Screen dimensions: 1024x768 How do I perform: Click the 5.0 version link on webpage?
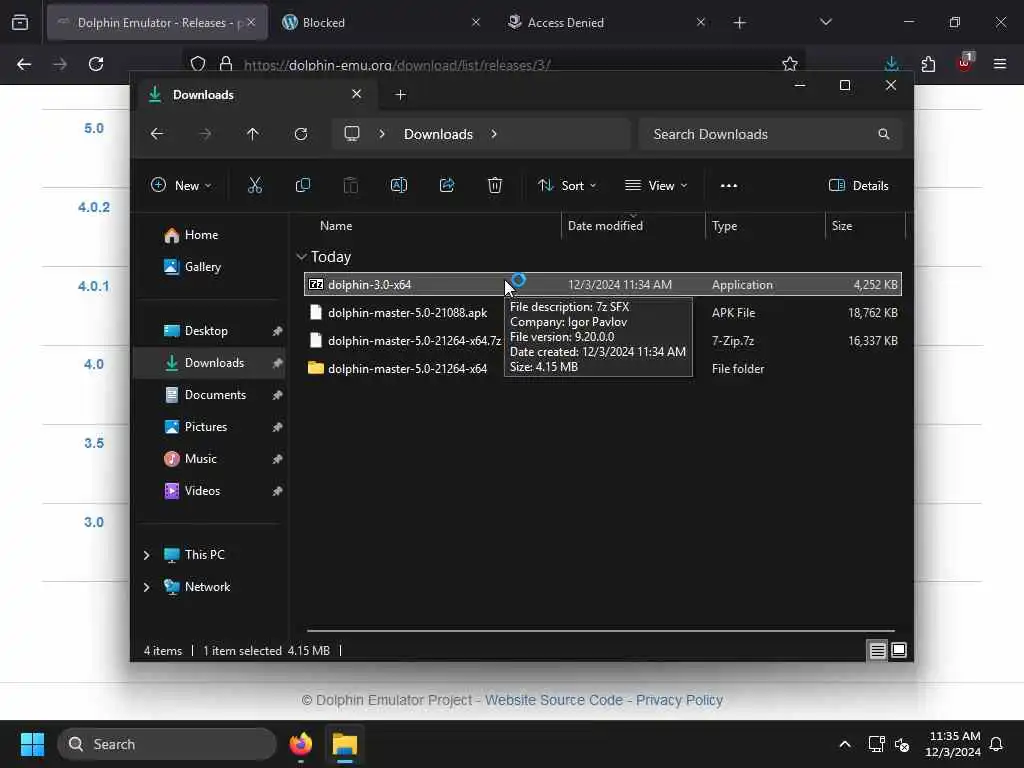click(x=94, y=128)
